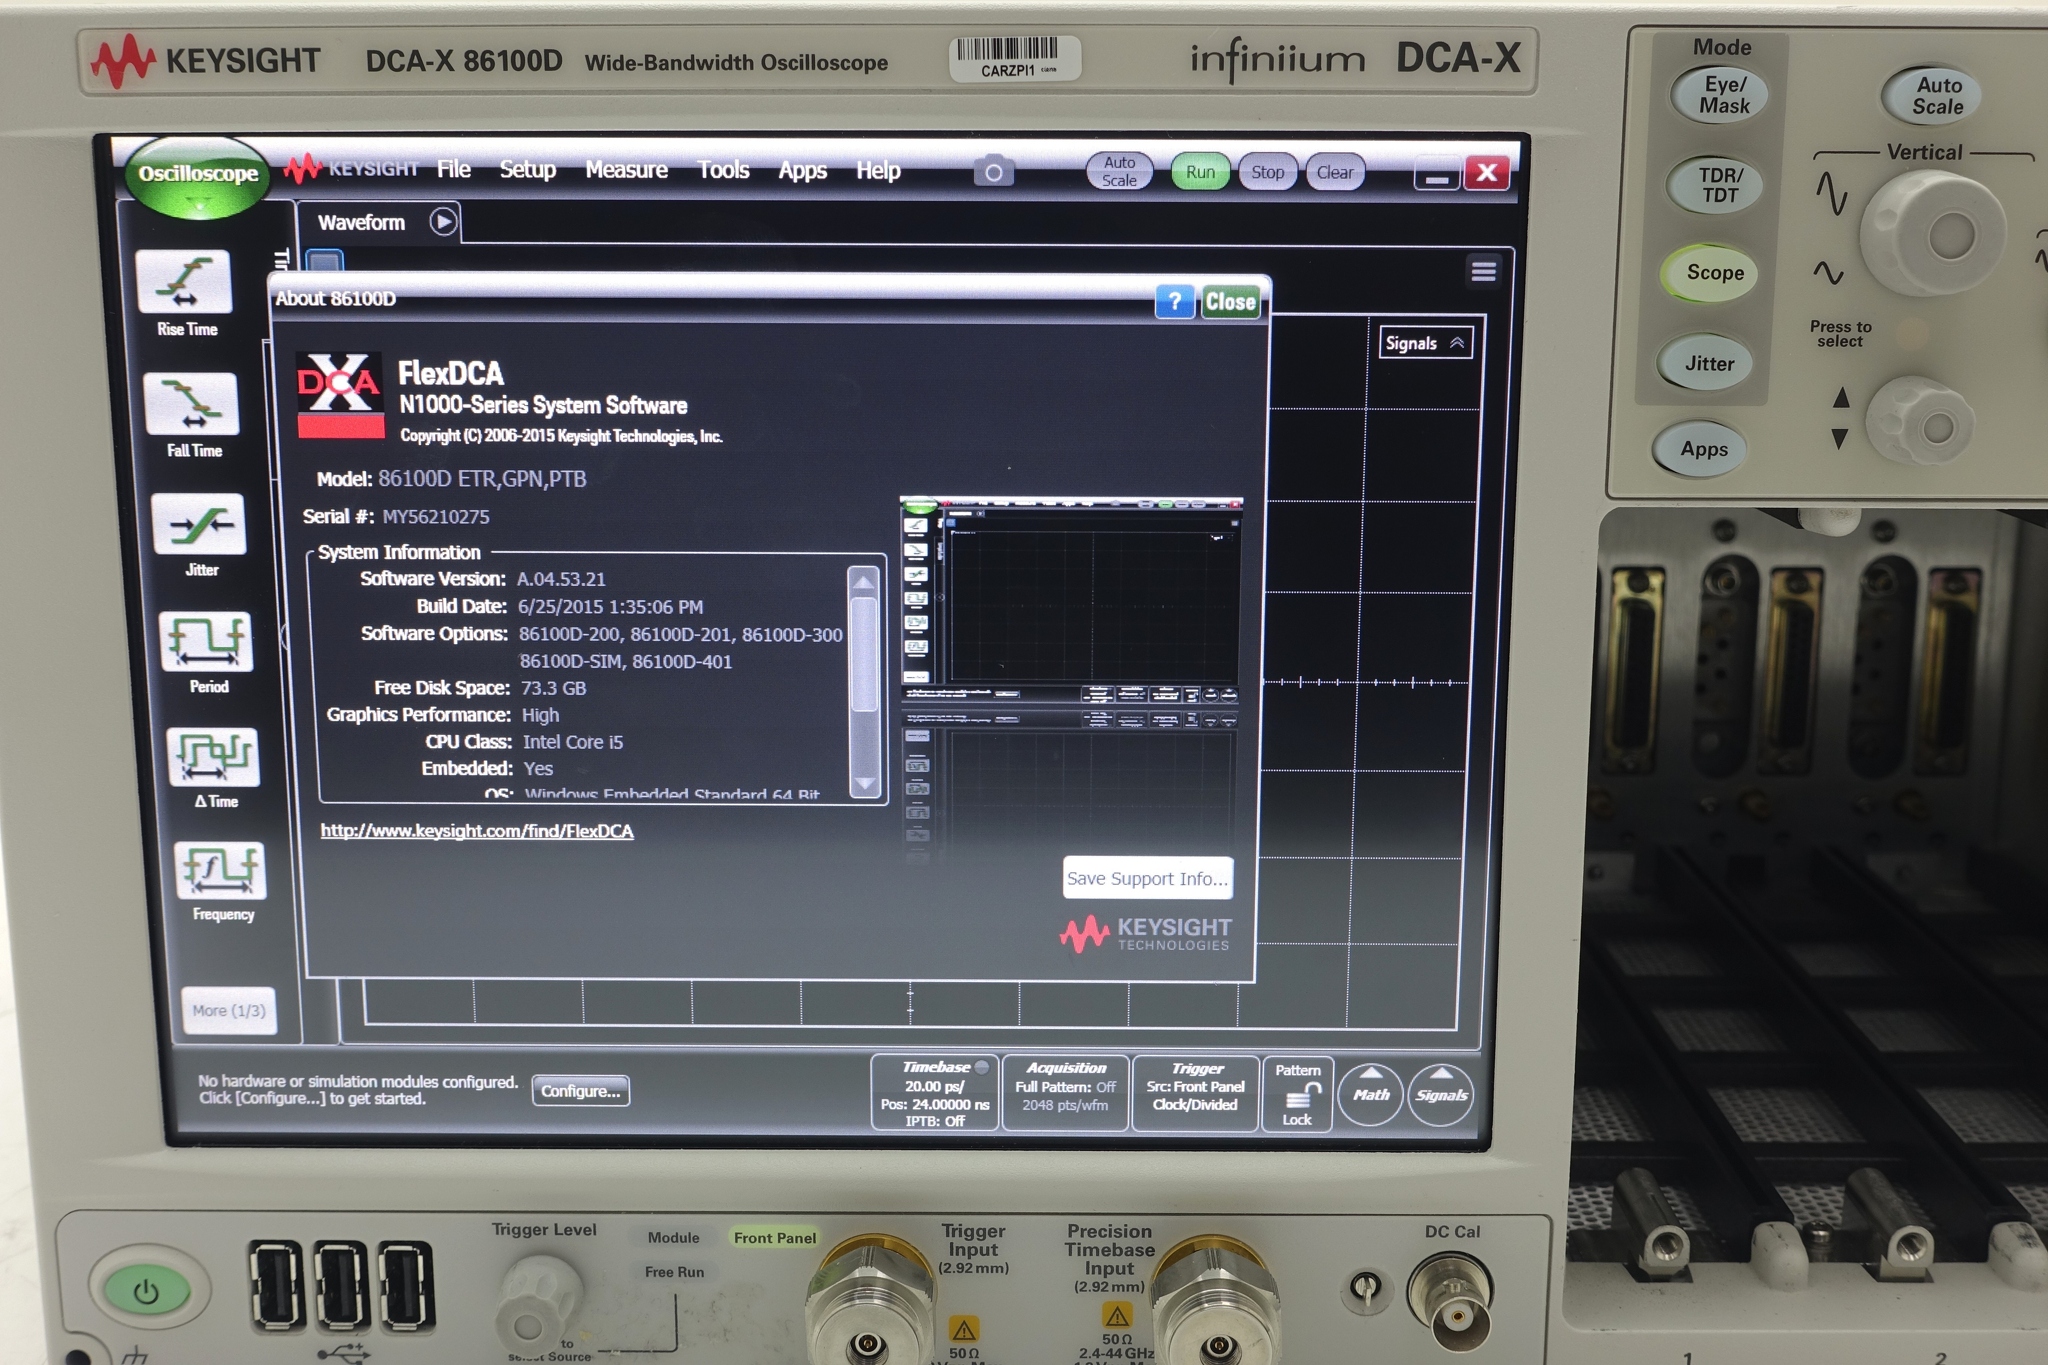
Task: Select the Rise Time measurement icon
Action: (186, 282)
